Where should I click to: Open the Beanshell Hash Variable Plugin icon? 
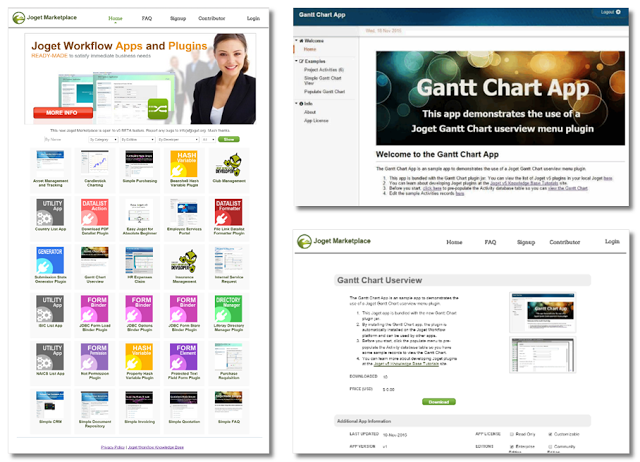pyautogui.click(x=184, y=164)
